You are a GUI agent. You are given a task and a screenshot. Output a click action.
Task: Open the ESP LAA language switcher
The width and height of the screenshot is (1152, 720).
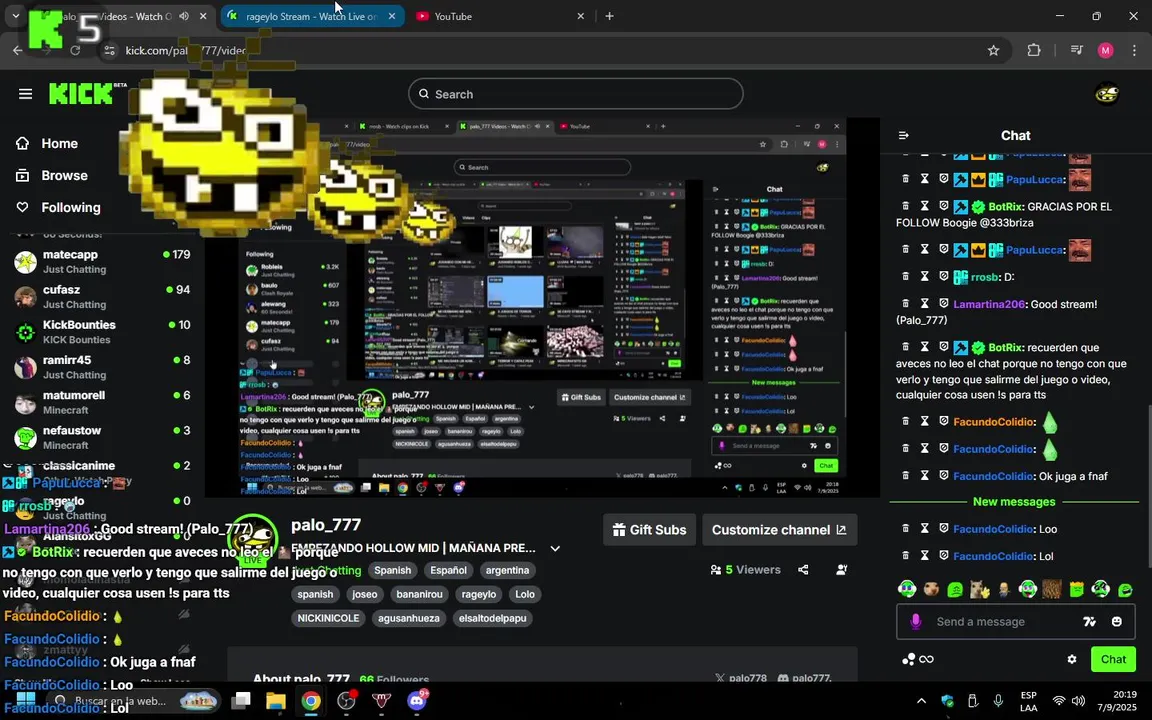click(1029, 701)
